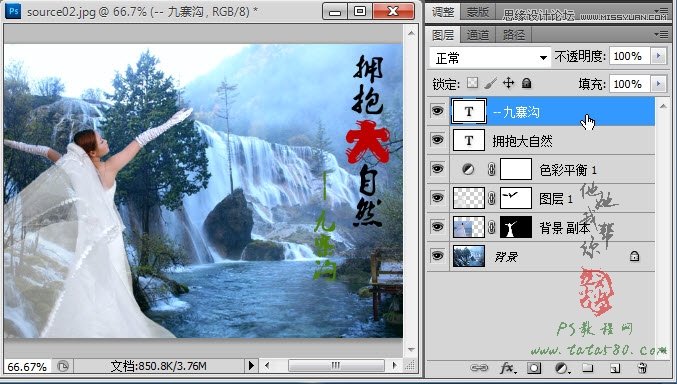This screenshot has height=384, width=677.
Task: Click the link layers icon in Layers panel
Action: [478, 368]
